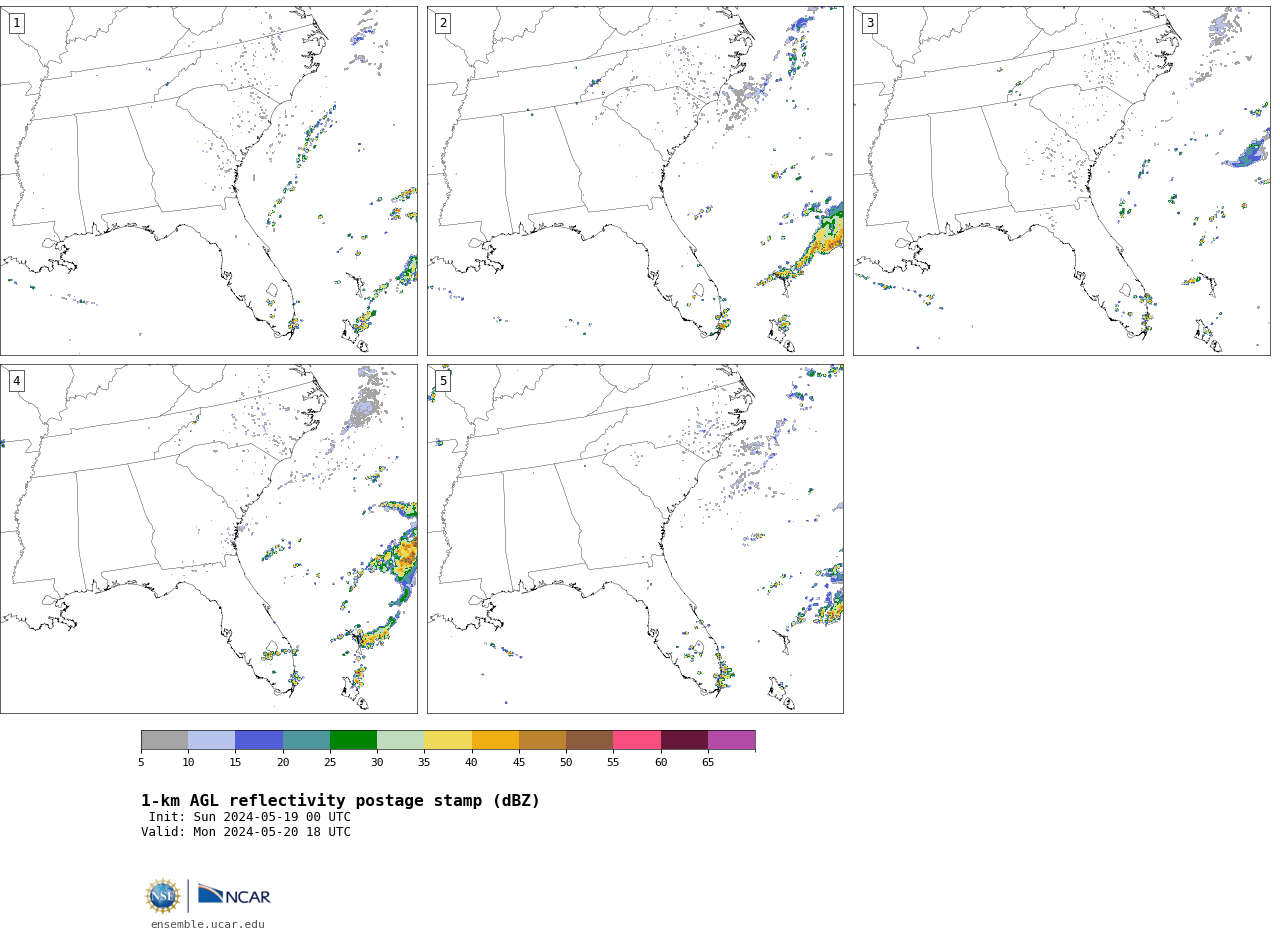Click the 'Init: Sun 2024-05-19 00 UTC' text
The width and height of the screenshot is (1280, 936).
[250, 817]
